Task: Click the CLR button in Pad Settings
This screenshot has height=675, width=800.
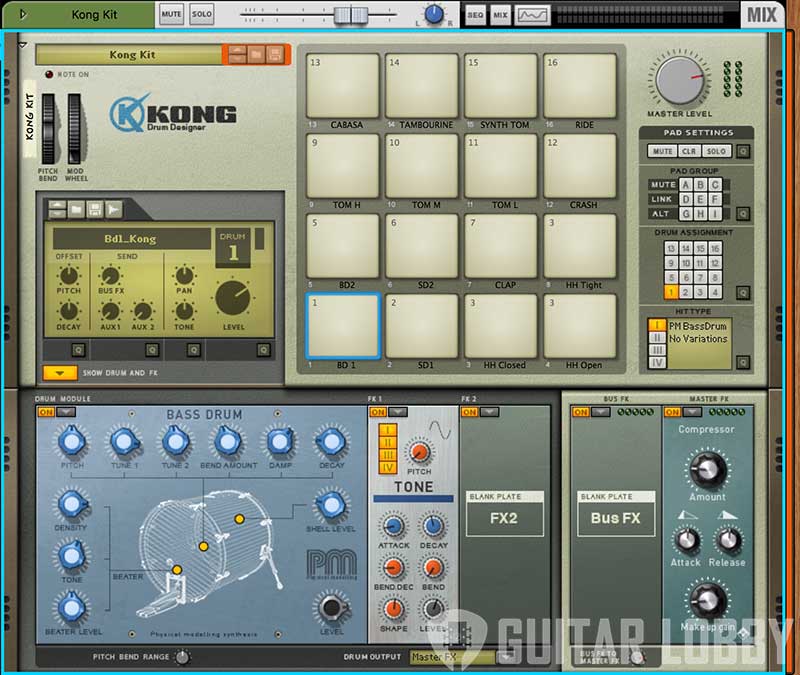Action: (x=689, y=151)
